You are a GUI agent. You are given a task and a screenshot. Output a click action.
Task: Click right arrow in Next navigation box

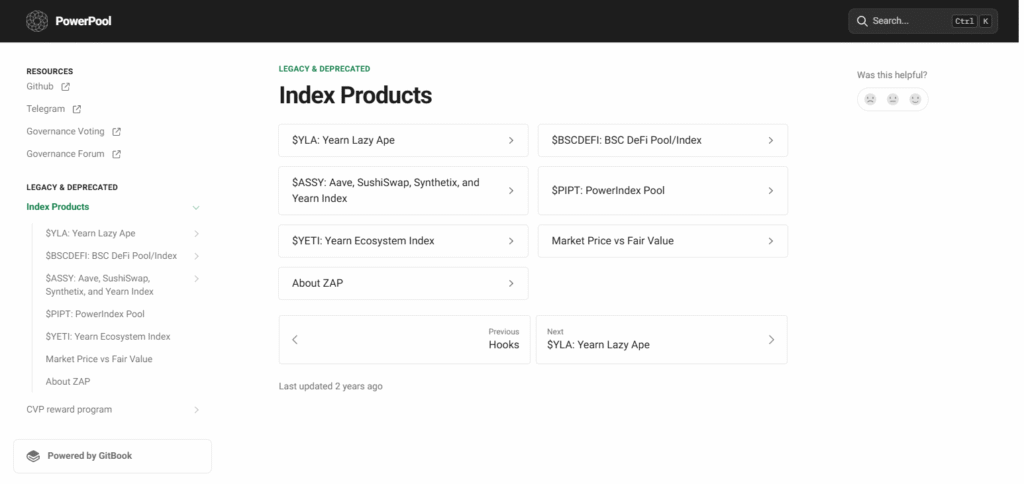(x=771, y=340)
